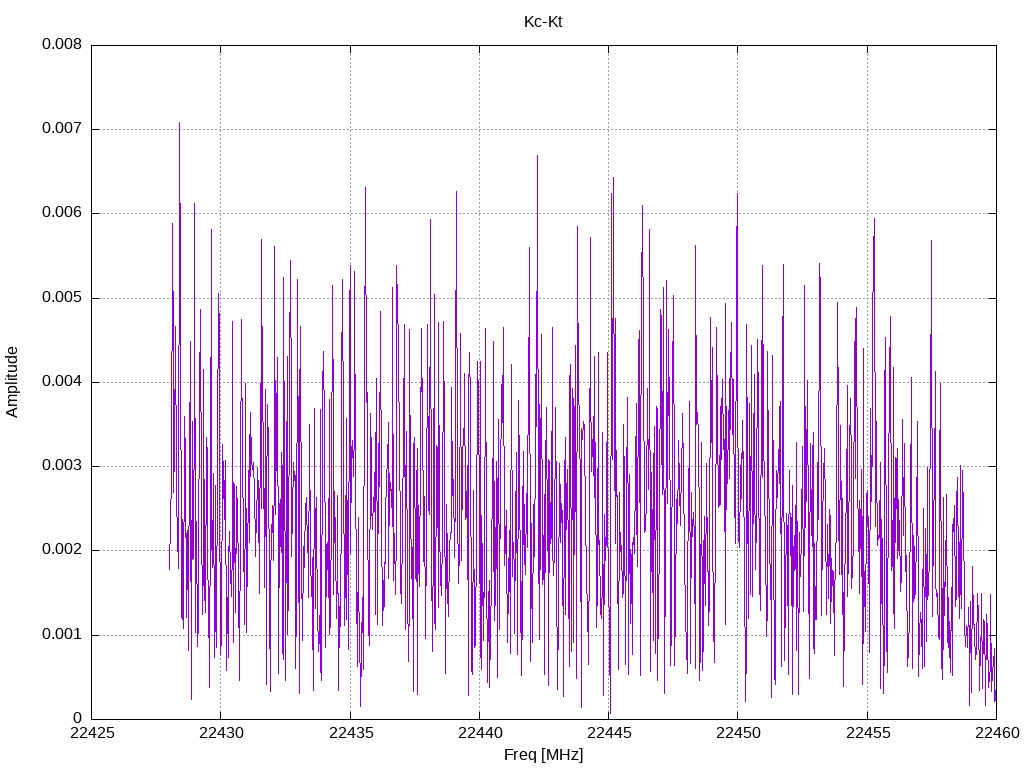Click the 0.007 y-axis tick label
The height and width of the screenshot is (768, 1024).
tap(62, 129)
